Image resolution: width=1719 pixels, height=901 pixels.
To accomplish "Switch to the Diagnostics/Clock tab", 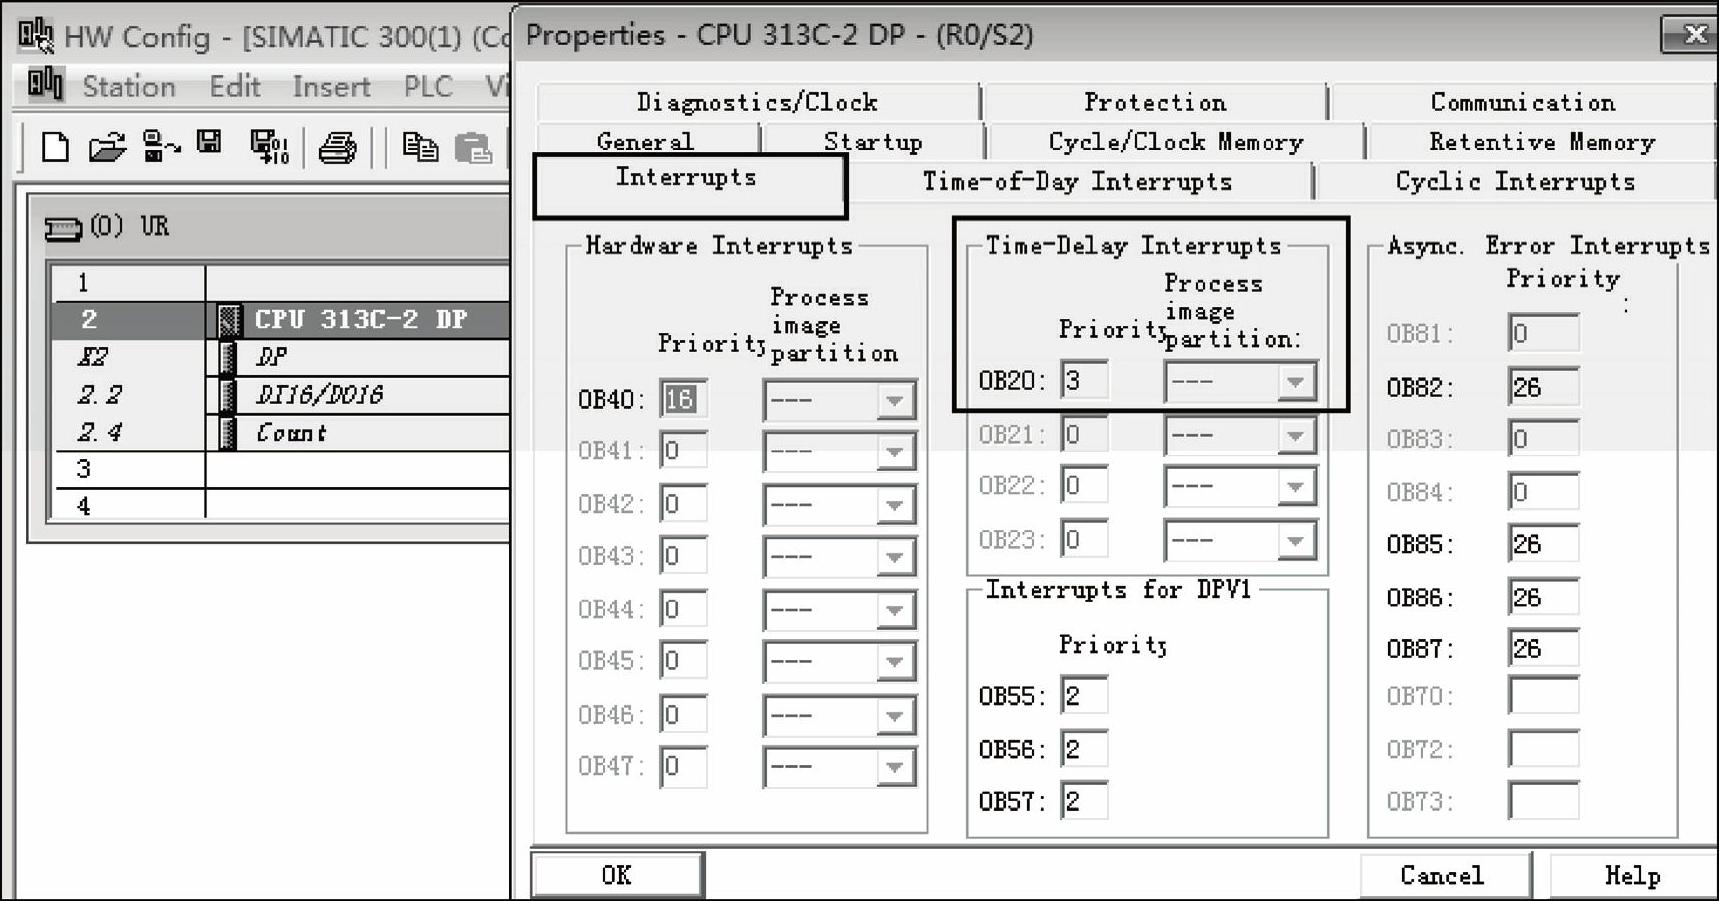I will point(757,102).
